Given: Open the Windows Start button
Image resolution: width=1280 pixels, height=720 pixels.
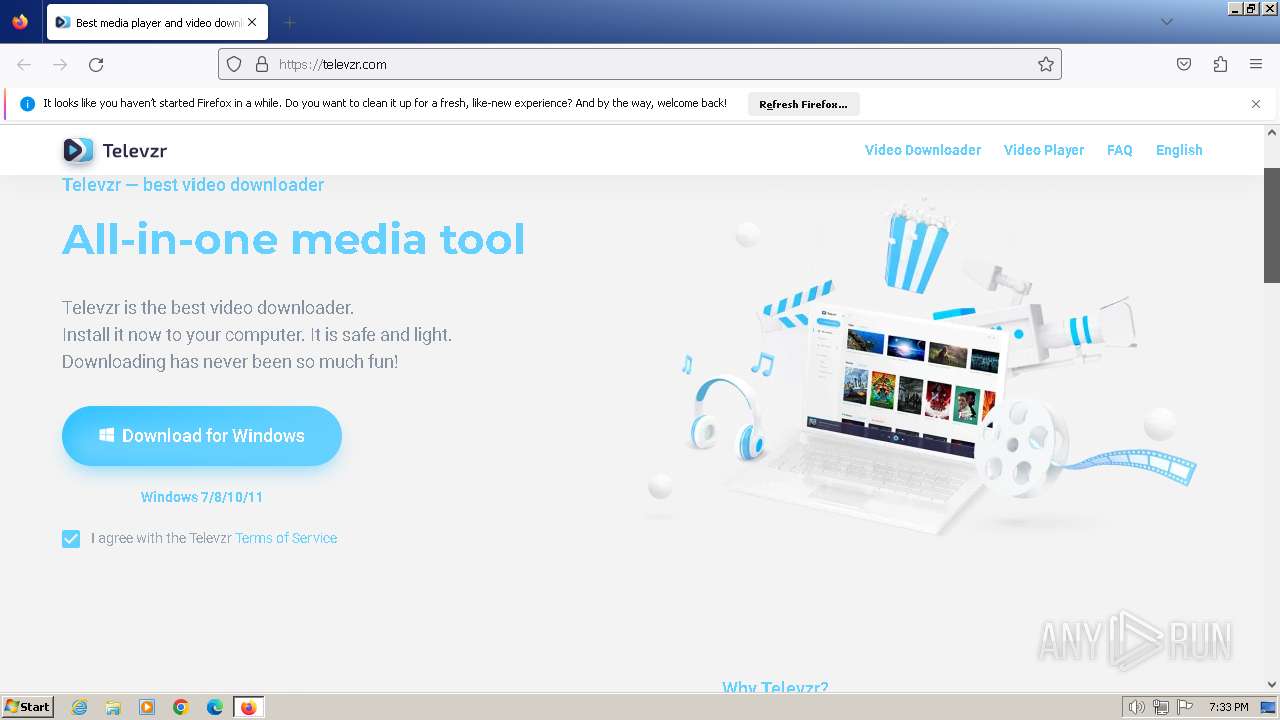Looking at the screenshot, I should [27, 706].
